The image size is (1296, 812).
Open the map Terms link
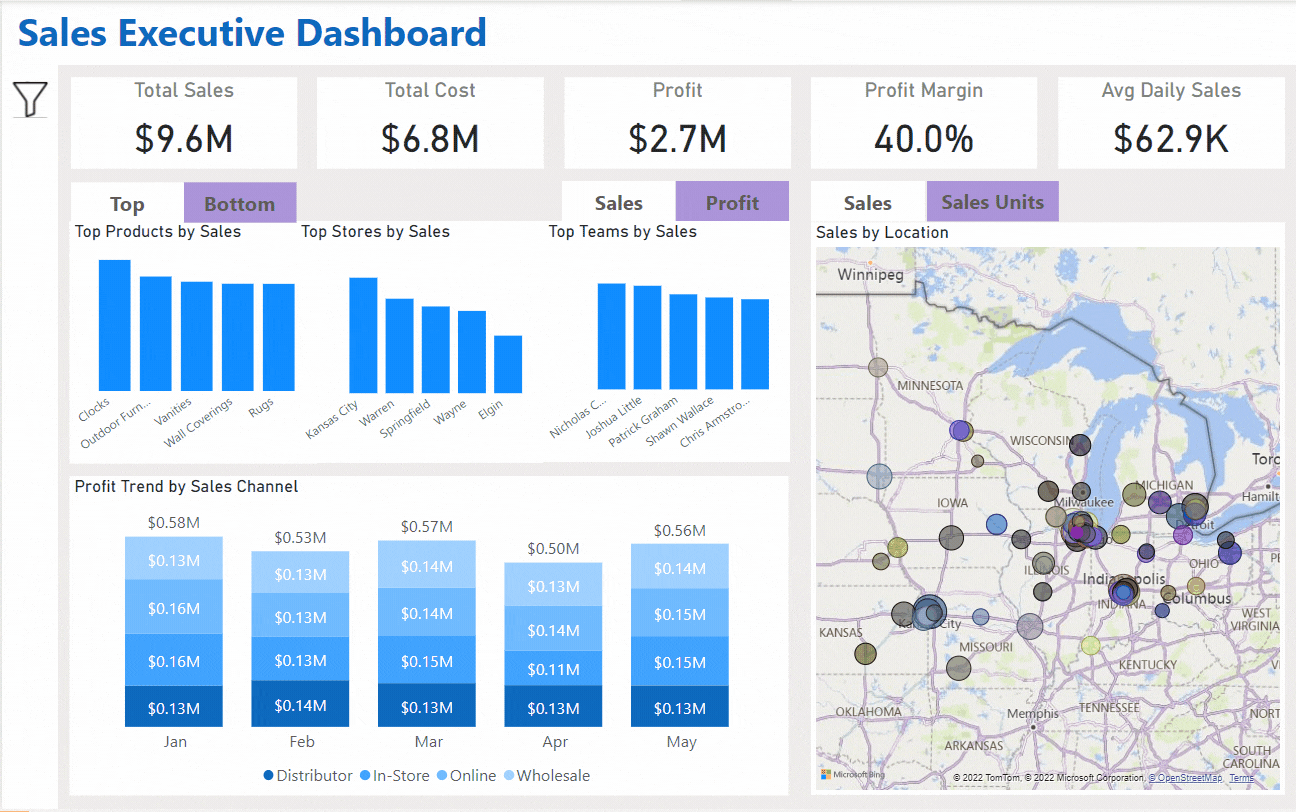click(x=1241, y=778)
